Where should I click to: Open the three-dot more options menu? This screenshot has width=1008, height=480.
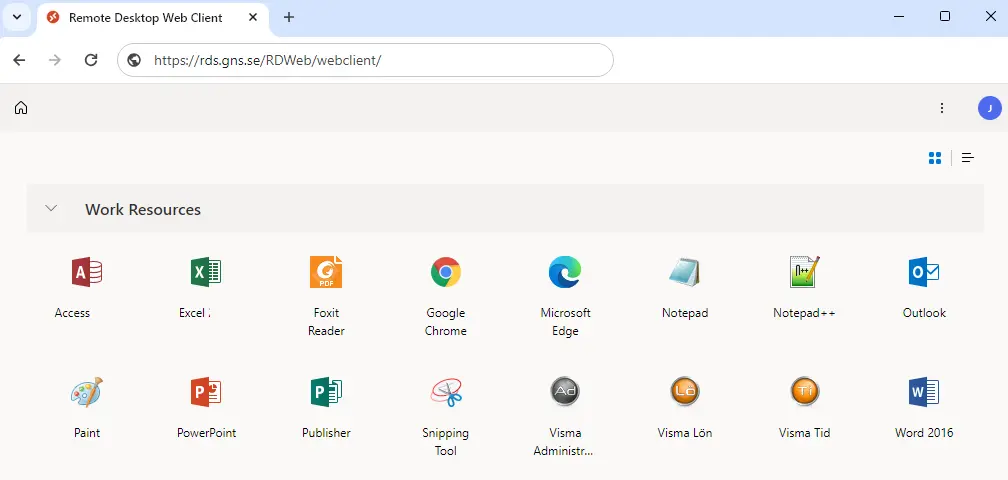click(x=942, y=108)
